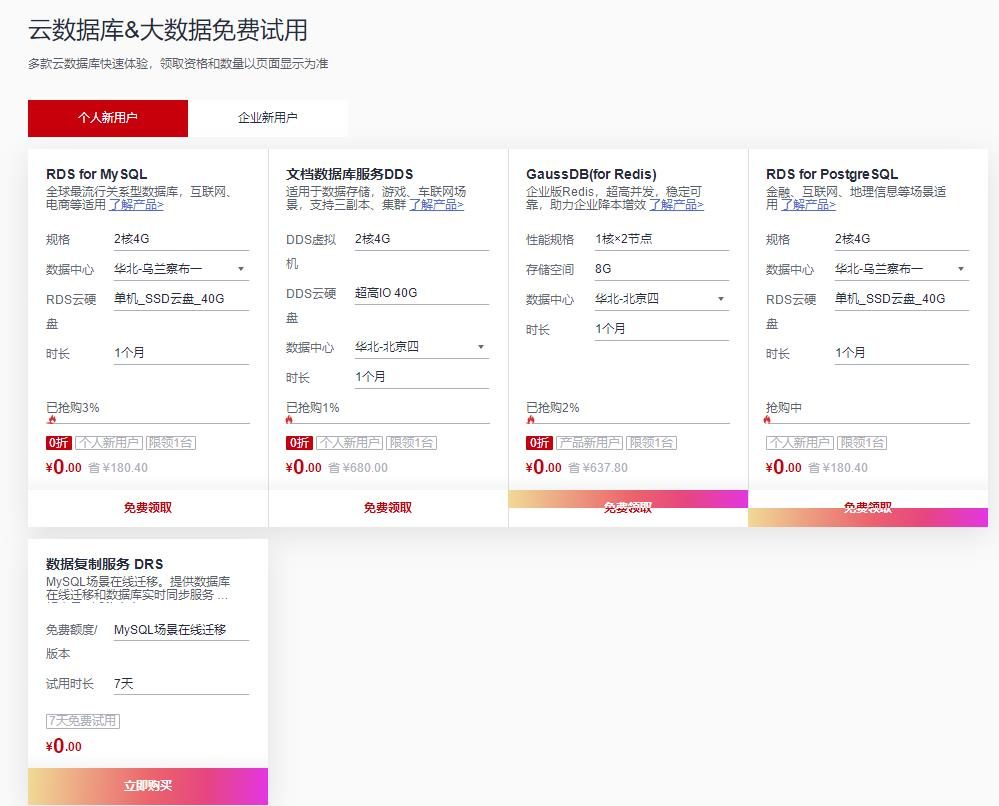Click 数据复制服务 DRS card title
This screenshot has height=806, width=999.
[104, 565]
